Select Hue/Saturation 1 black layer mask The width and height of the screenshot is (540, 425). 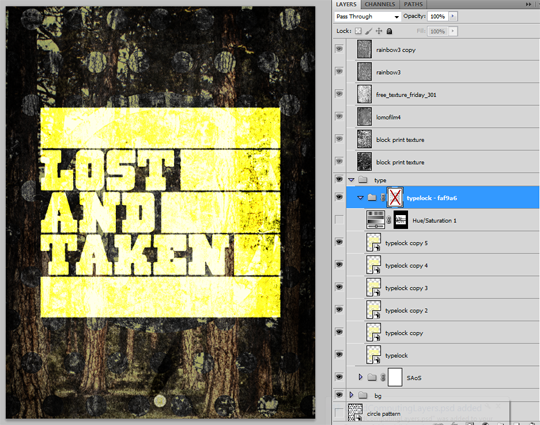pyautogui.click(x=401, y=220)
